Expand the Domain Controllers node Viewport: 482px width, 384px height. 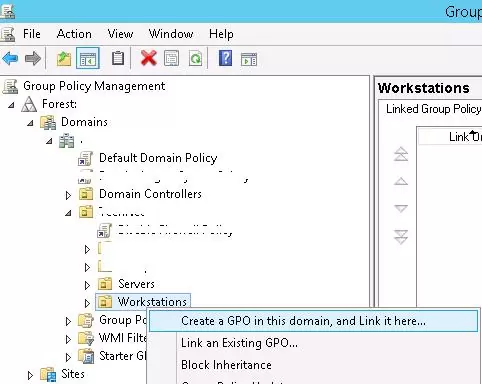click(68, 195)
